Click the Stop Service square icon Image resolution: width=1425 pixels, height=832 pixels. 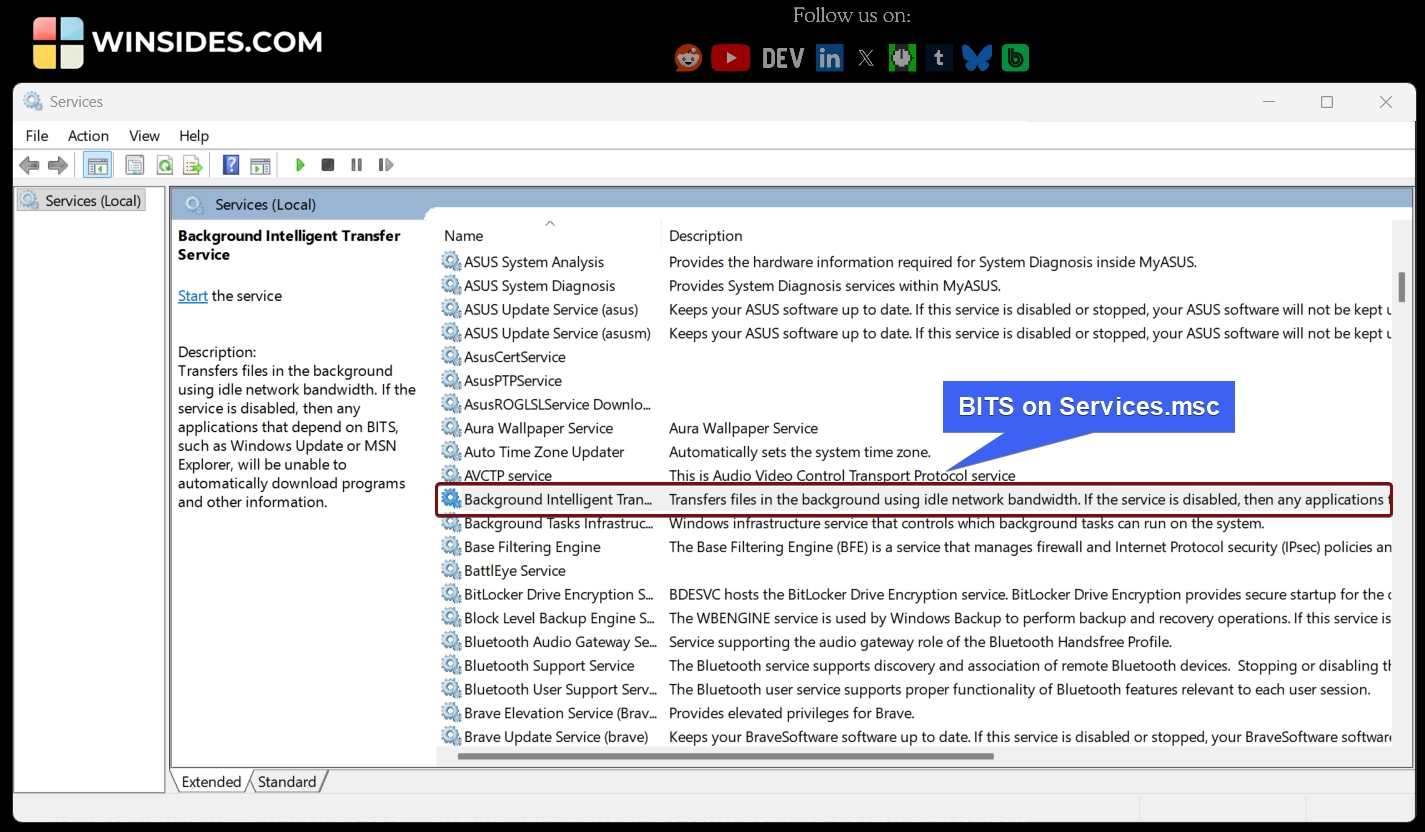coord(327,165)
